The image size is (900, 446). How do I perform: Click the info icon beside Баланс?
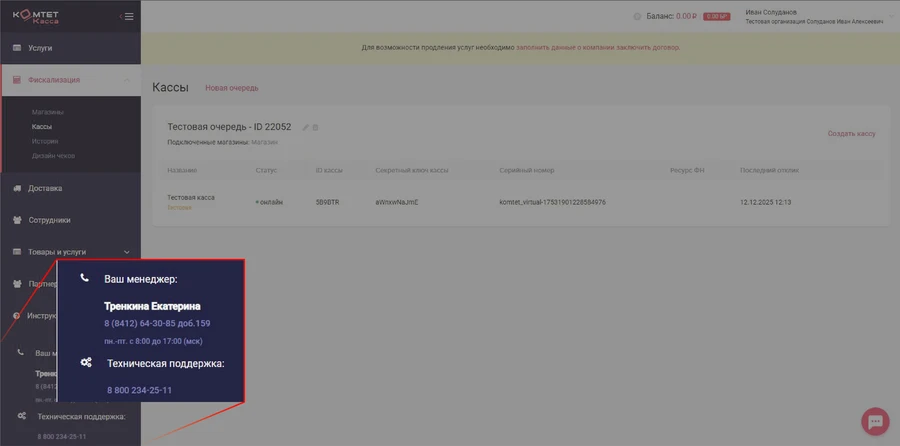click(x=637, y=16)
